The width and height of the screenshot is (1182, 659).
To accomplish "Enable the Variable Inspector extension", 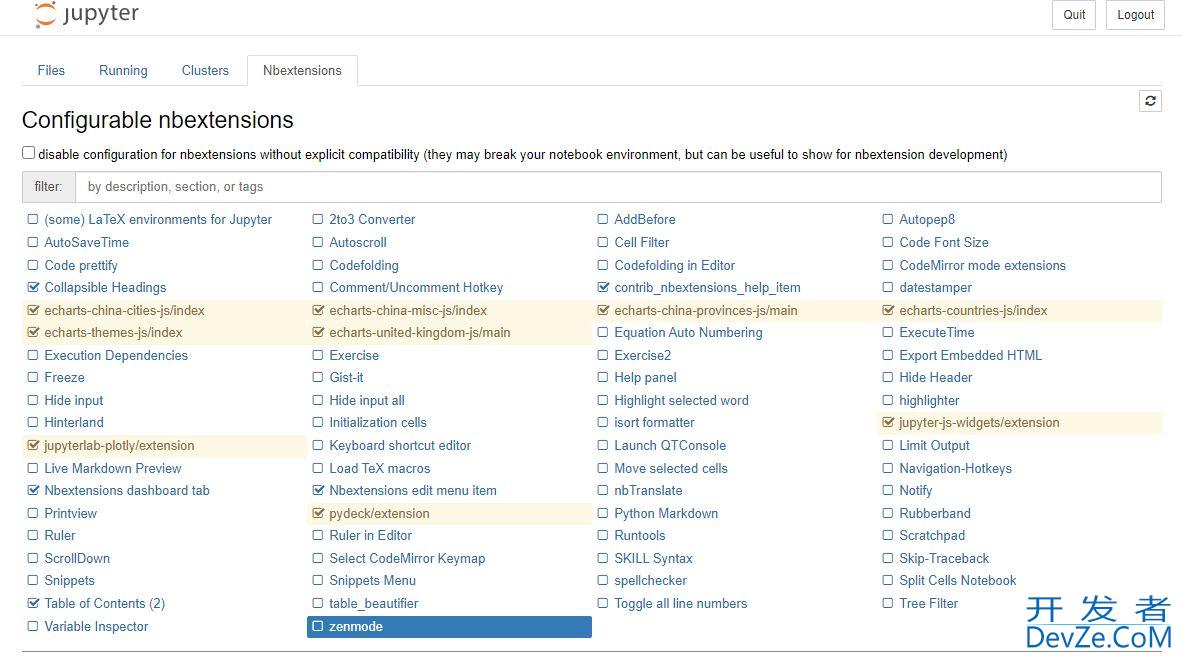I will (33, 626).
